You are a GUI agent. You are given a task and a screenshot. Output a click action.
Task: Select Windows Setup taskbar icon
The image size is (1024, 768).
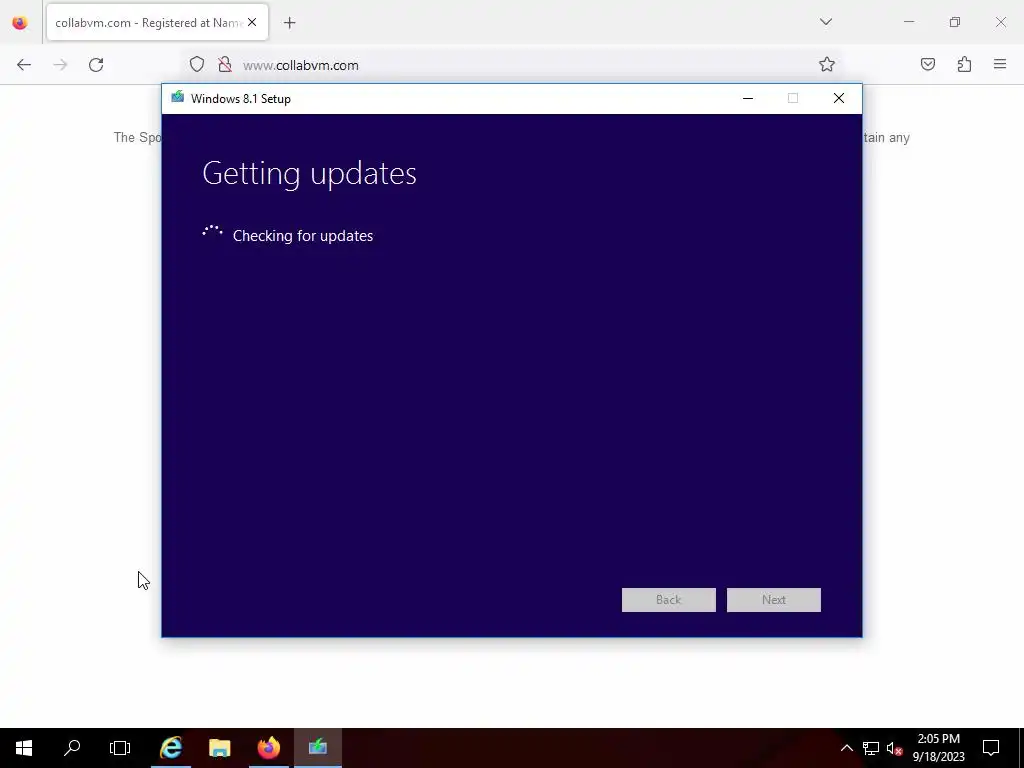[318, 748]
